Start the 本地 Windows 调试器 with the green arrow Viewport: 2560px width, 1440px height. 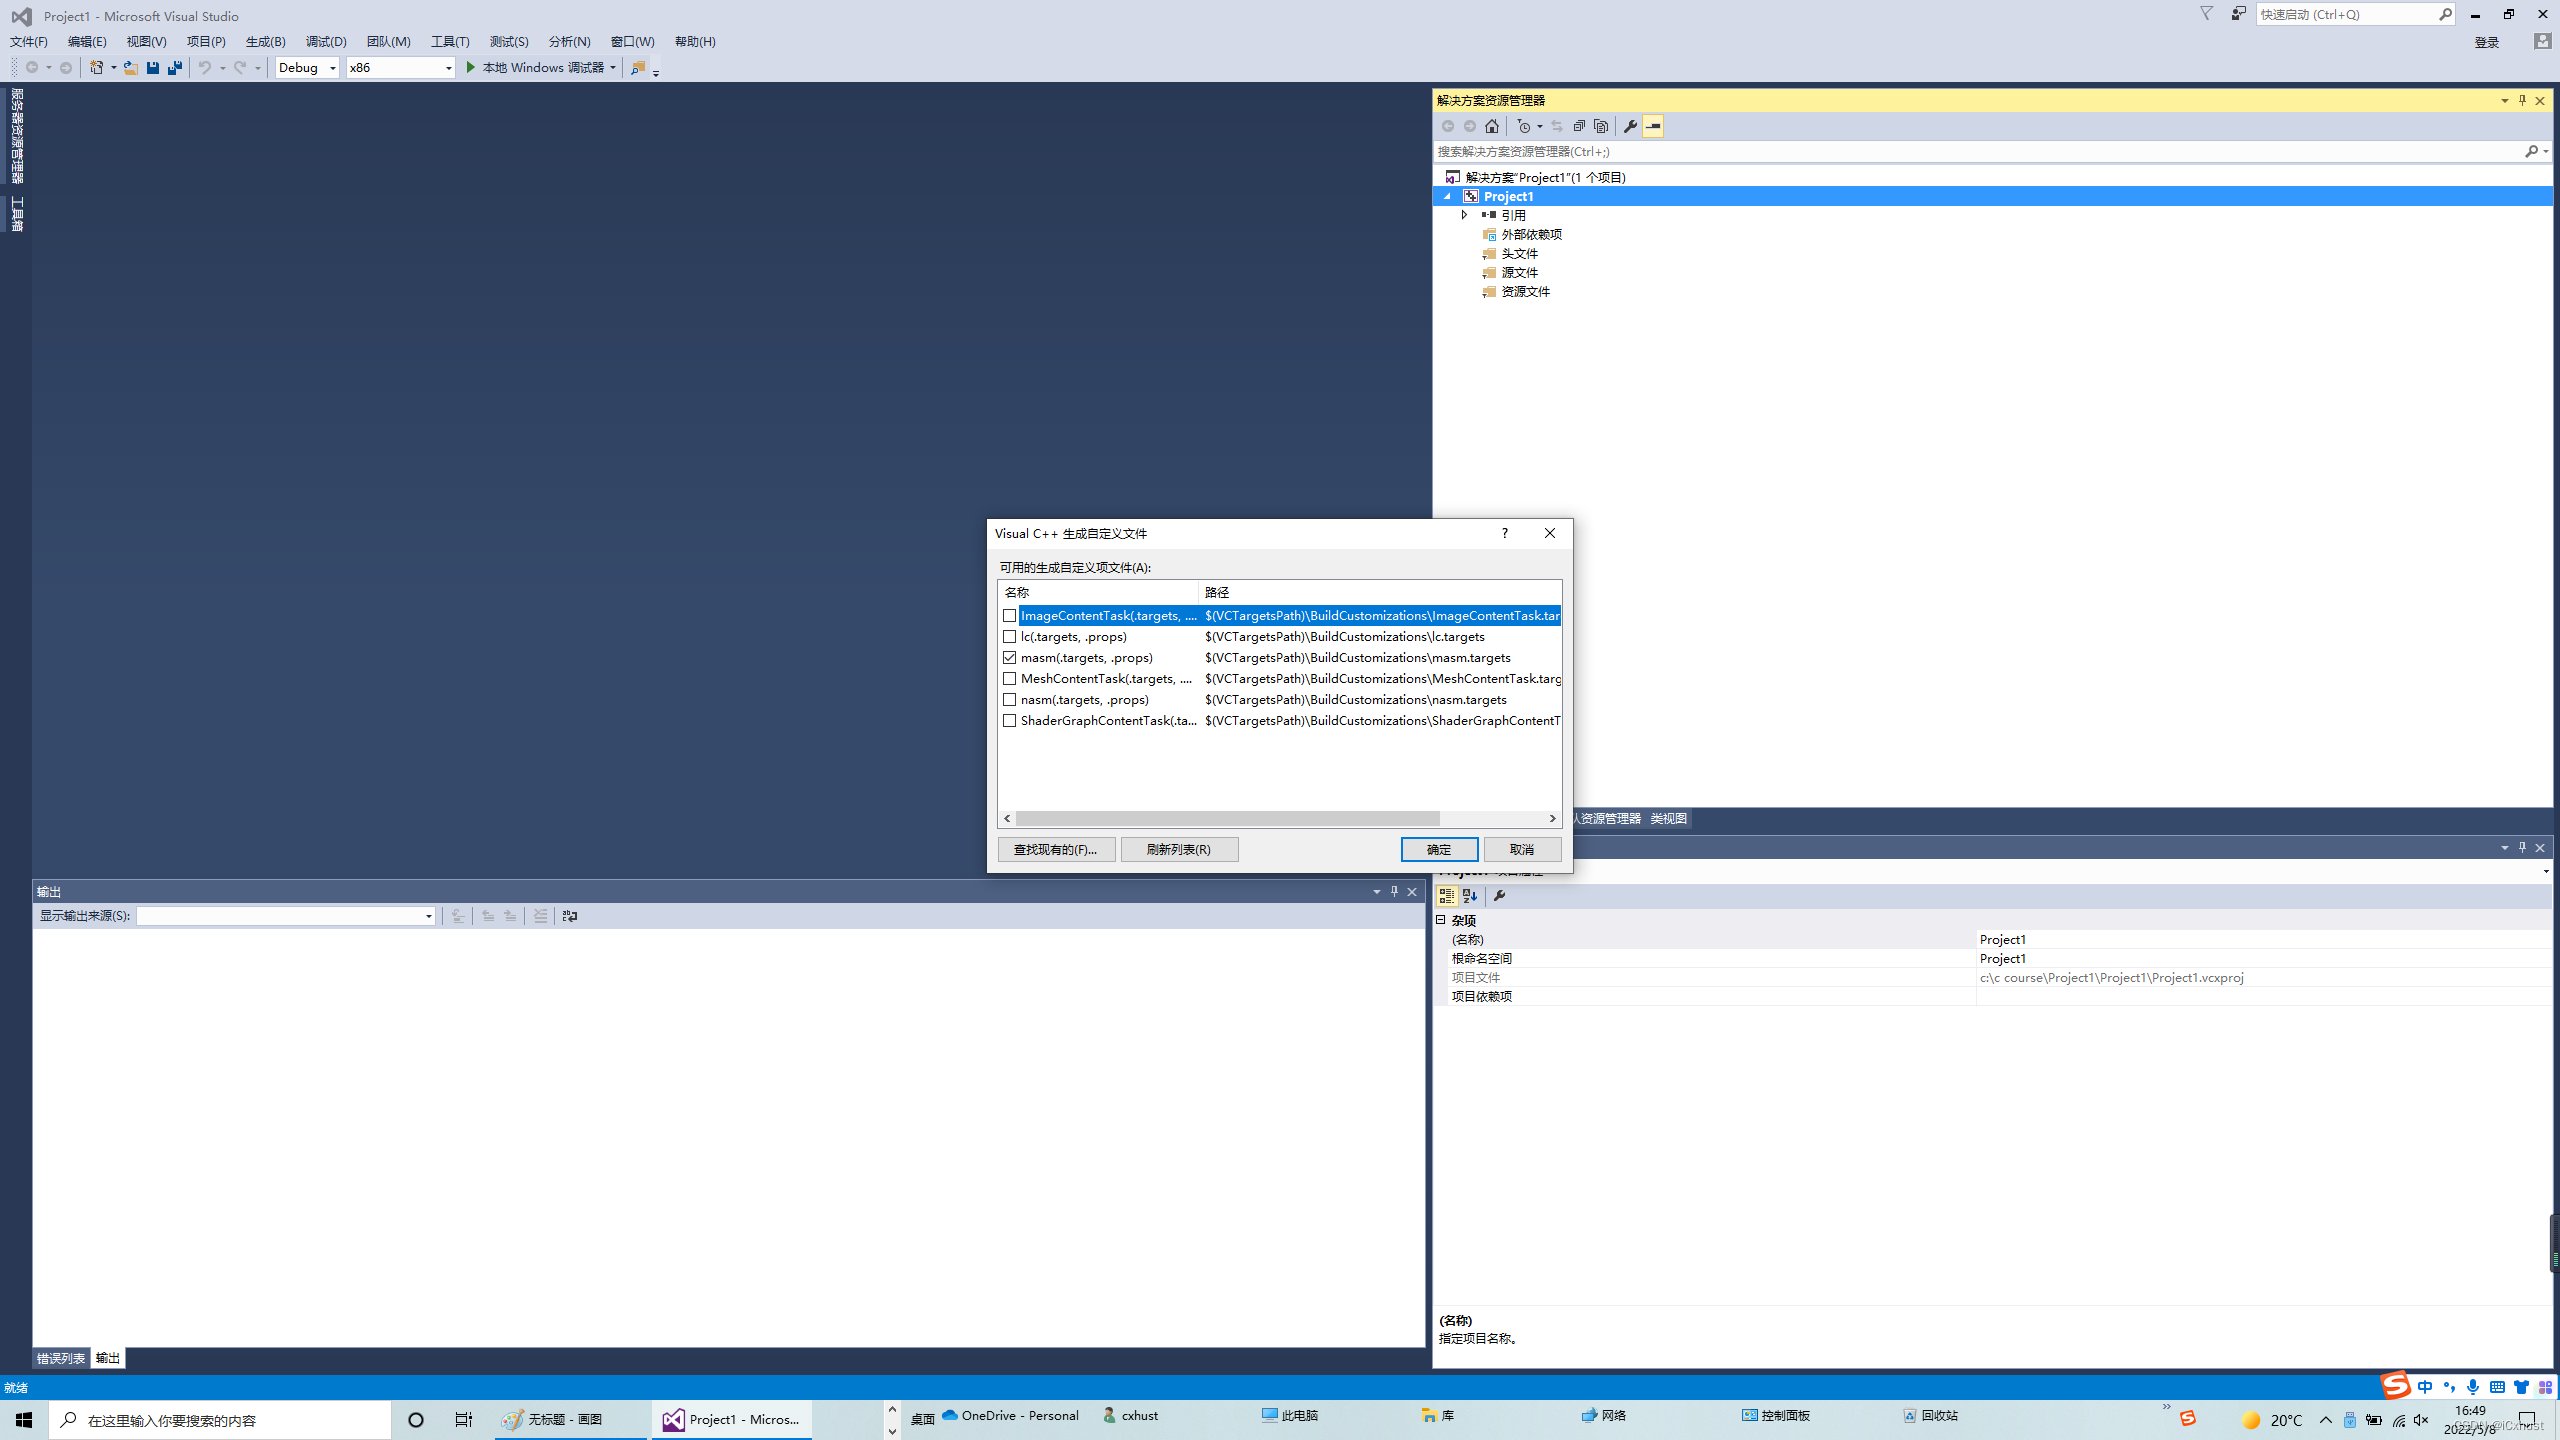pyautogui.click(x=470, y=67)
